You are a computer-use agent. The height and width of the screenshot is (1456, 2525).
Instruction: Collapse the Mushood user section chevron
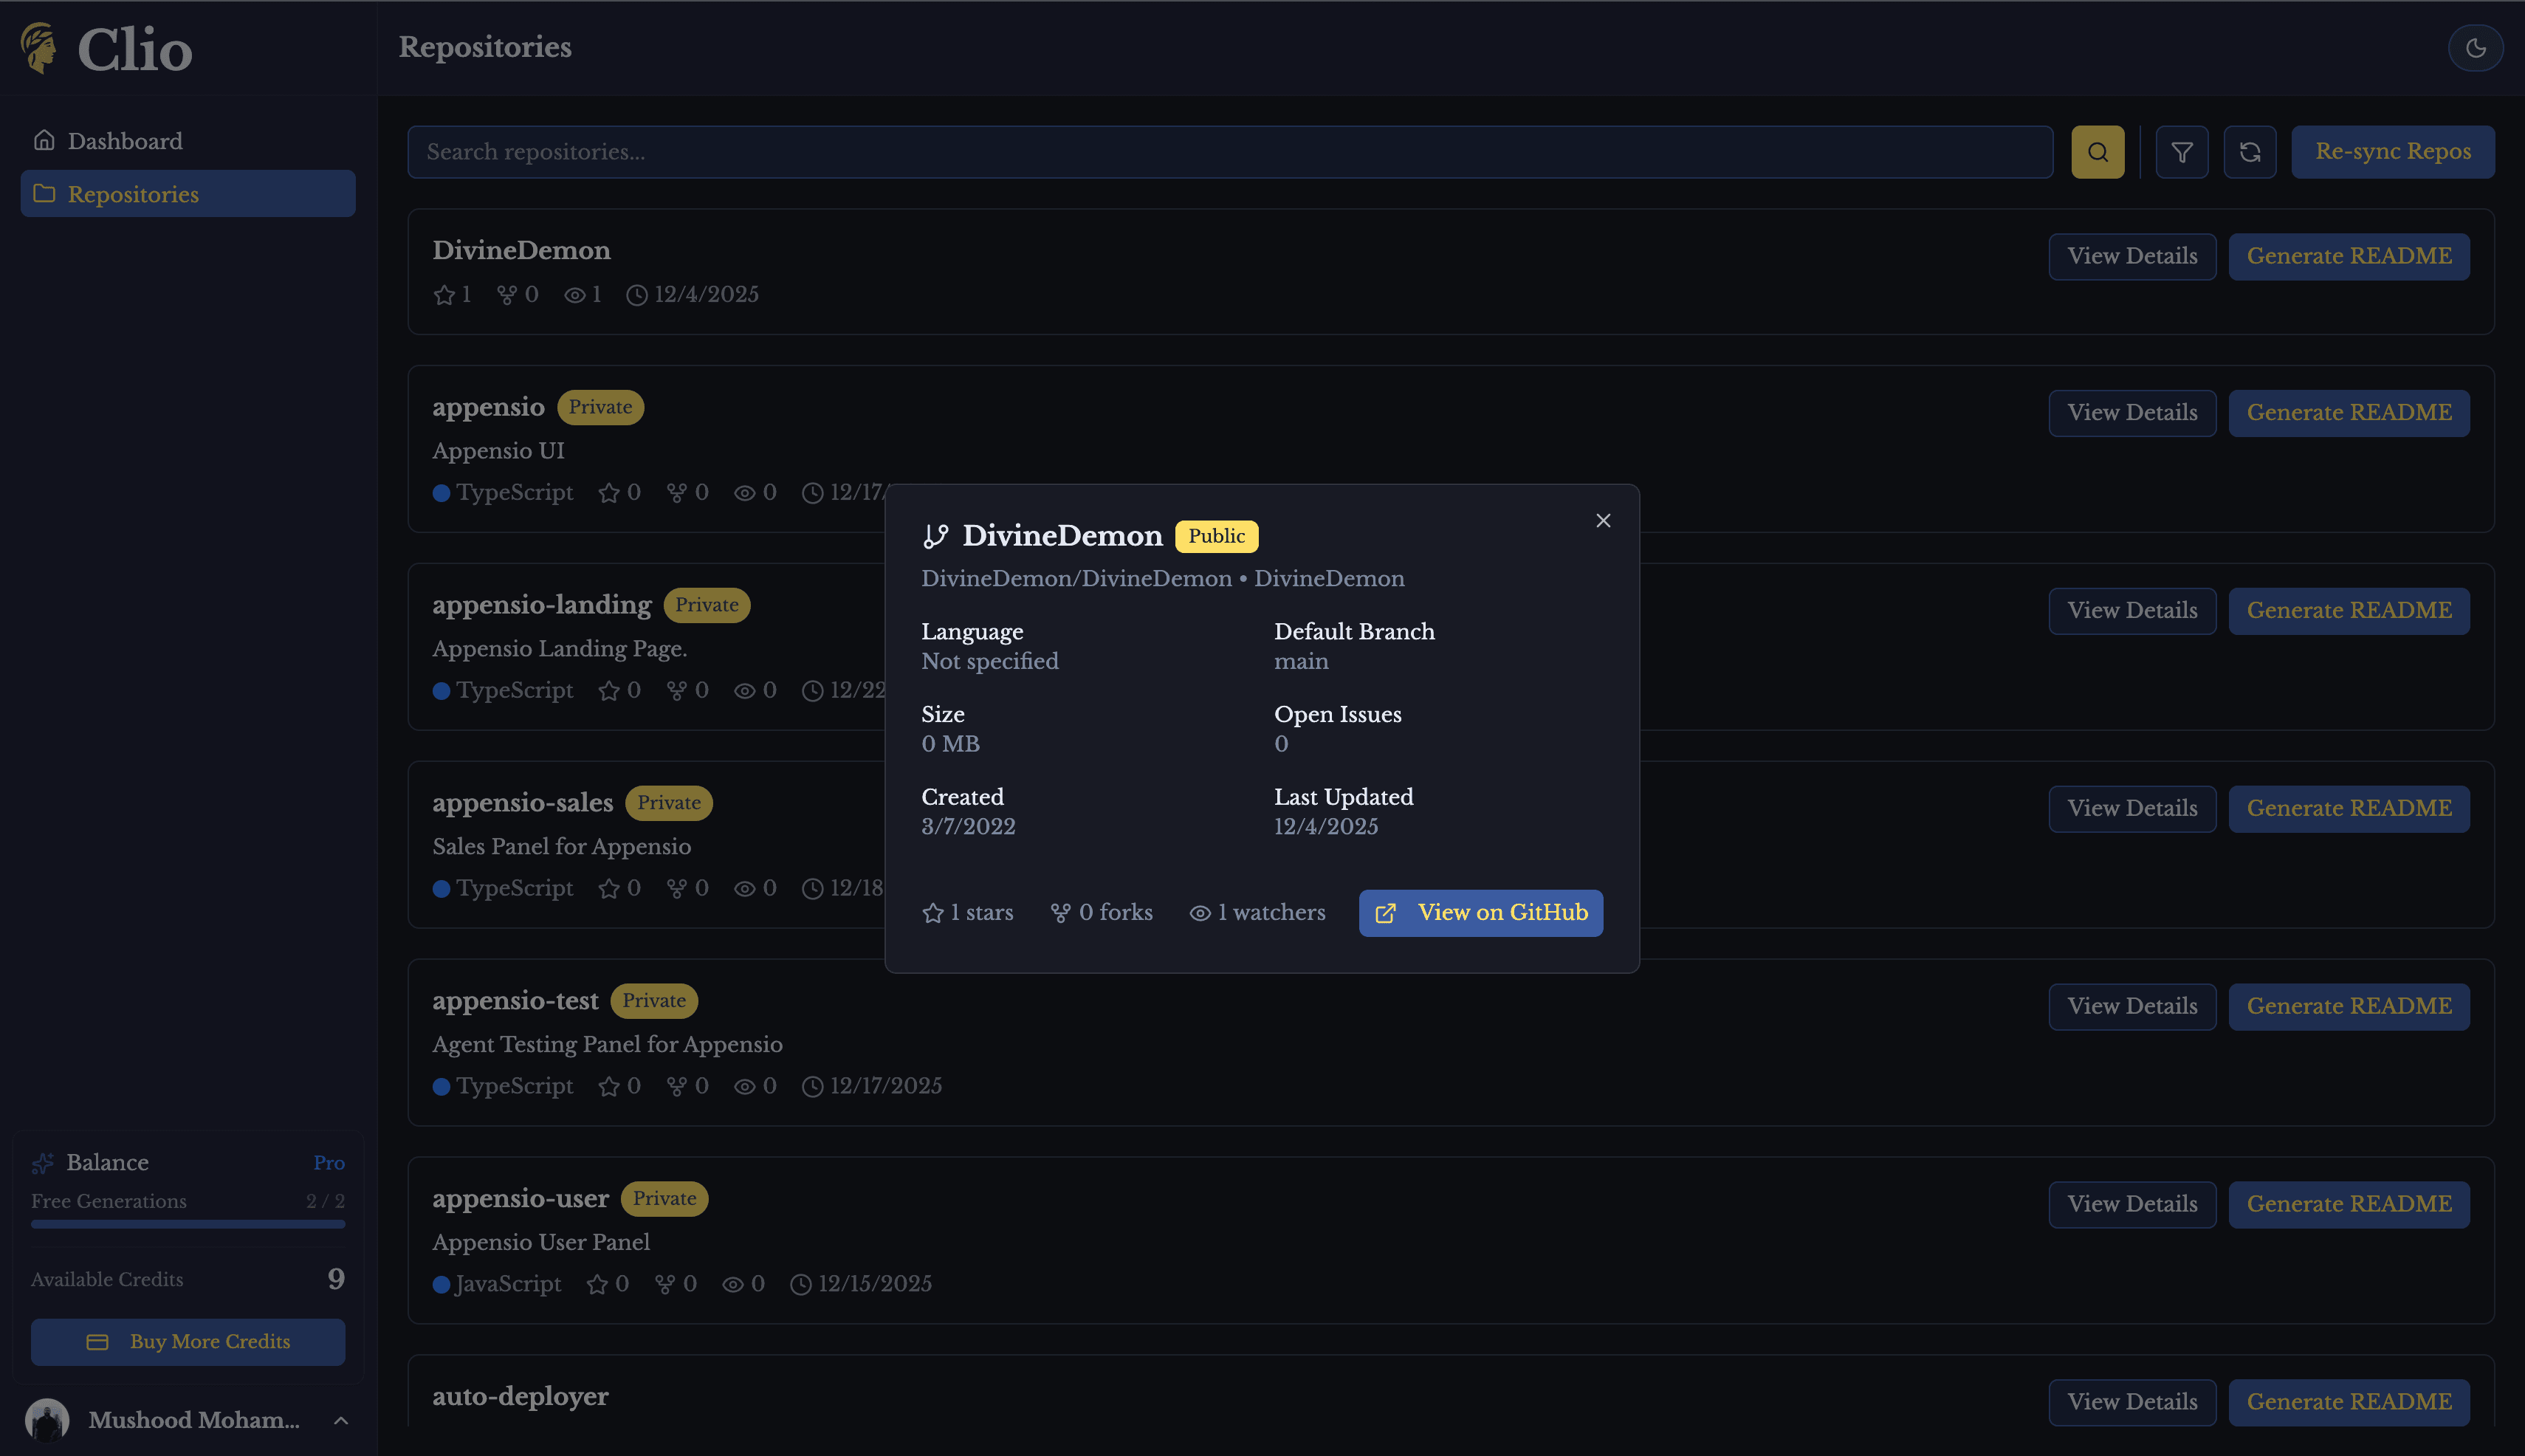pyautogui.click(x=340, y=1421)
